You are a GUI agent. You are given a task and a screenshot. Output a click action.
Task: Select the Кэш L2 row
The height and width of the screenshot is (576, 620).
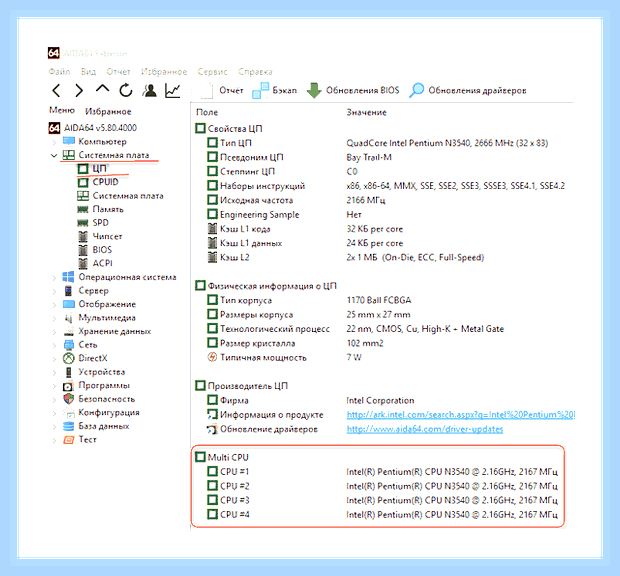click(346, 257)
